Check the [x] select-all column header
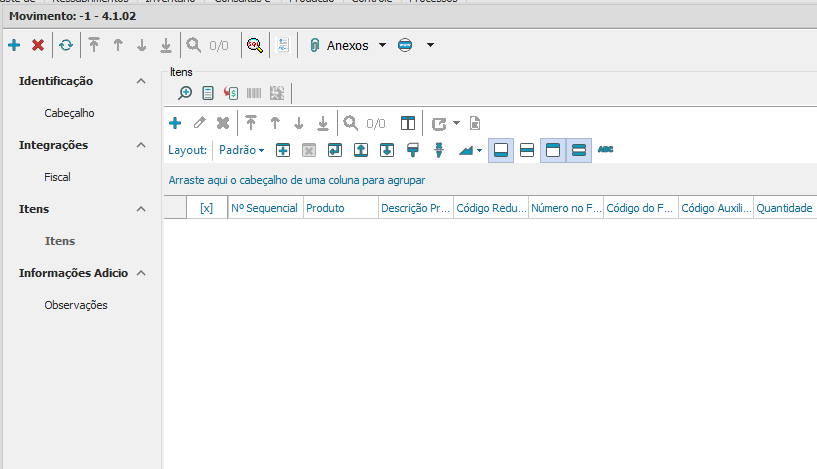The image size is (817, 469). [x=207, y=208]
